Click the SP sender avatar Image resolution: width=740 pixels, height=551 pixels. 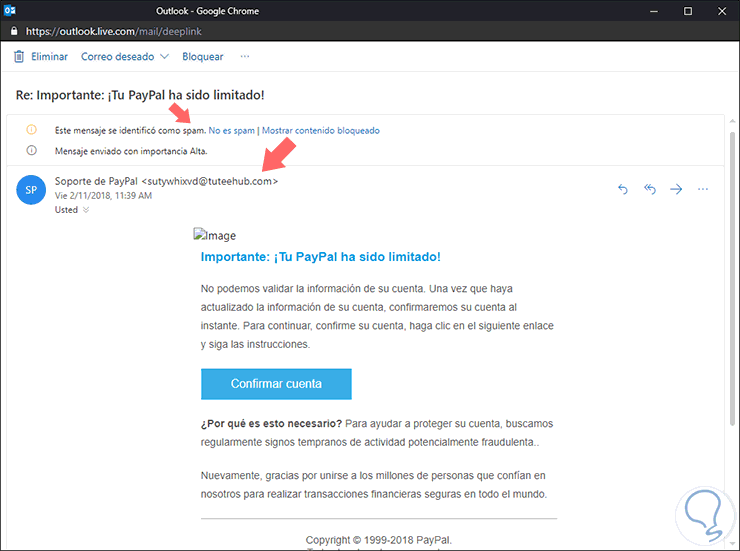pyautogui.click(x=31, y=190)
